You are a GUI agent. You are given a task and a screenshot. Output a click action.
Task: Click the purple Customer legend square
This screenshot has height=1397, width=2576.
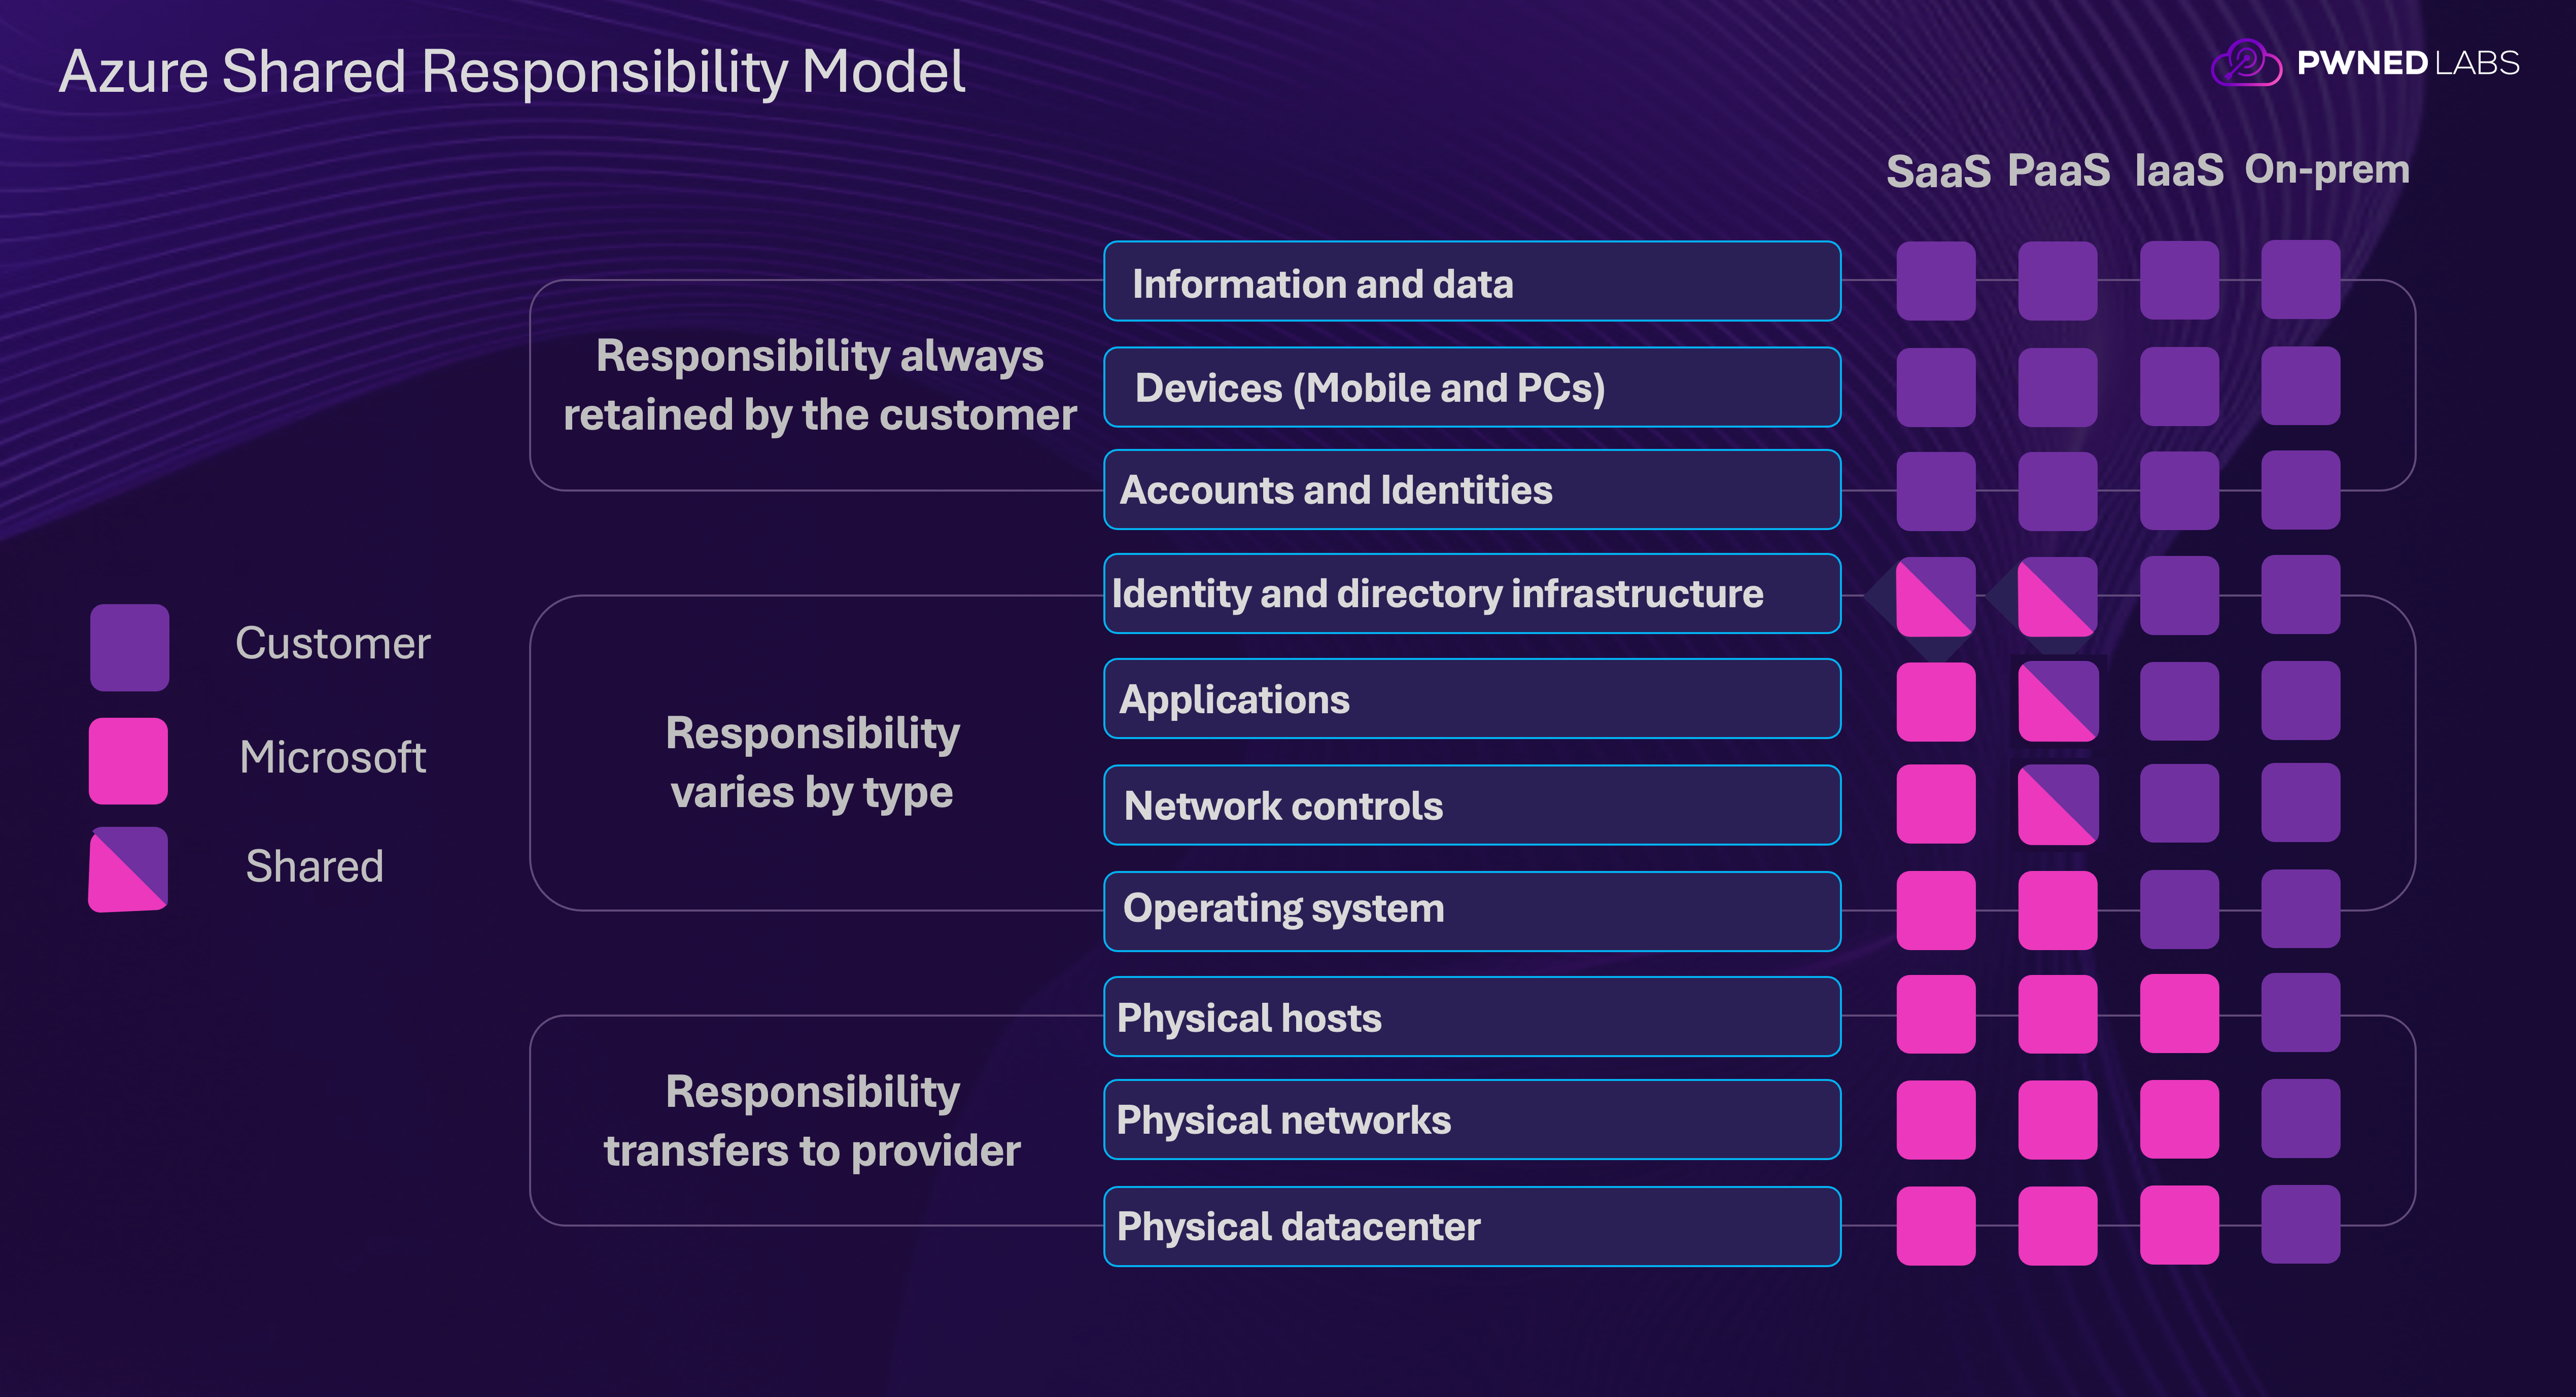click(129, 647)
